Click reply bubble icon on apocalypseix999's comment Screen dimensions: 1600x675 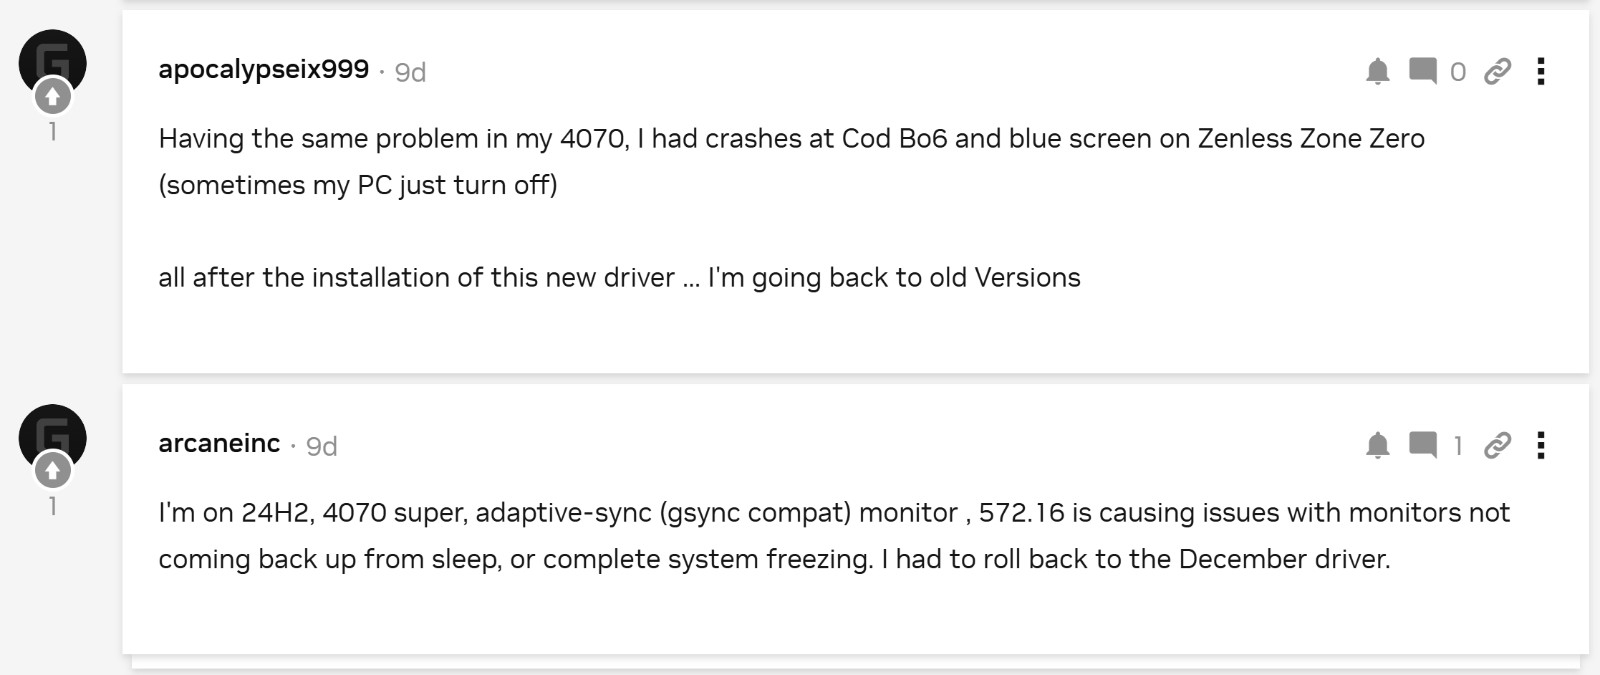pos(1422,71)
